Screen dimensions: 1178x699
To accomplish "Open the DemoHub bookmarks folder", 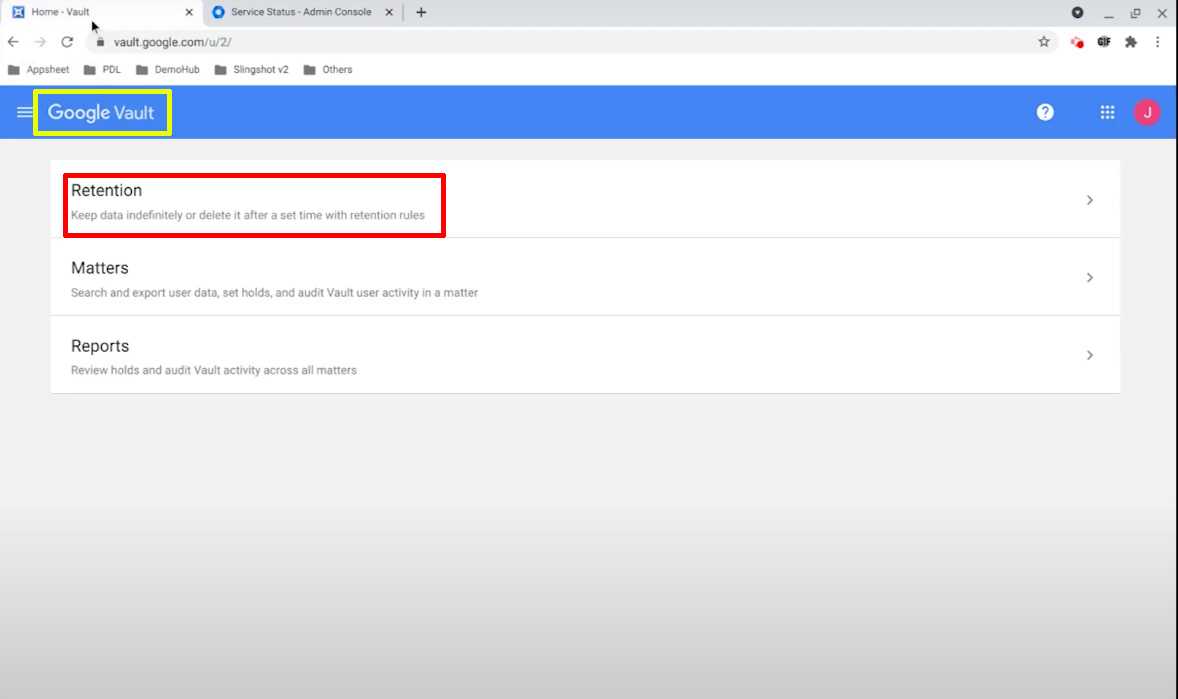I will point(168,70).
